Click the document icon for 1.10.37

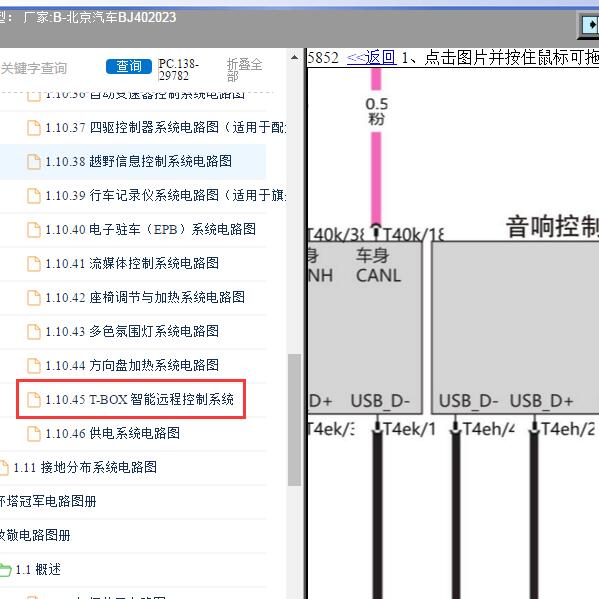[x=34, y=128]
